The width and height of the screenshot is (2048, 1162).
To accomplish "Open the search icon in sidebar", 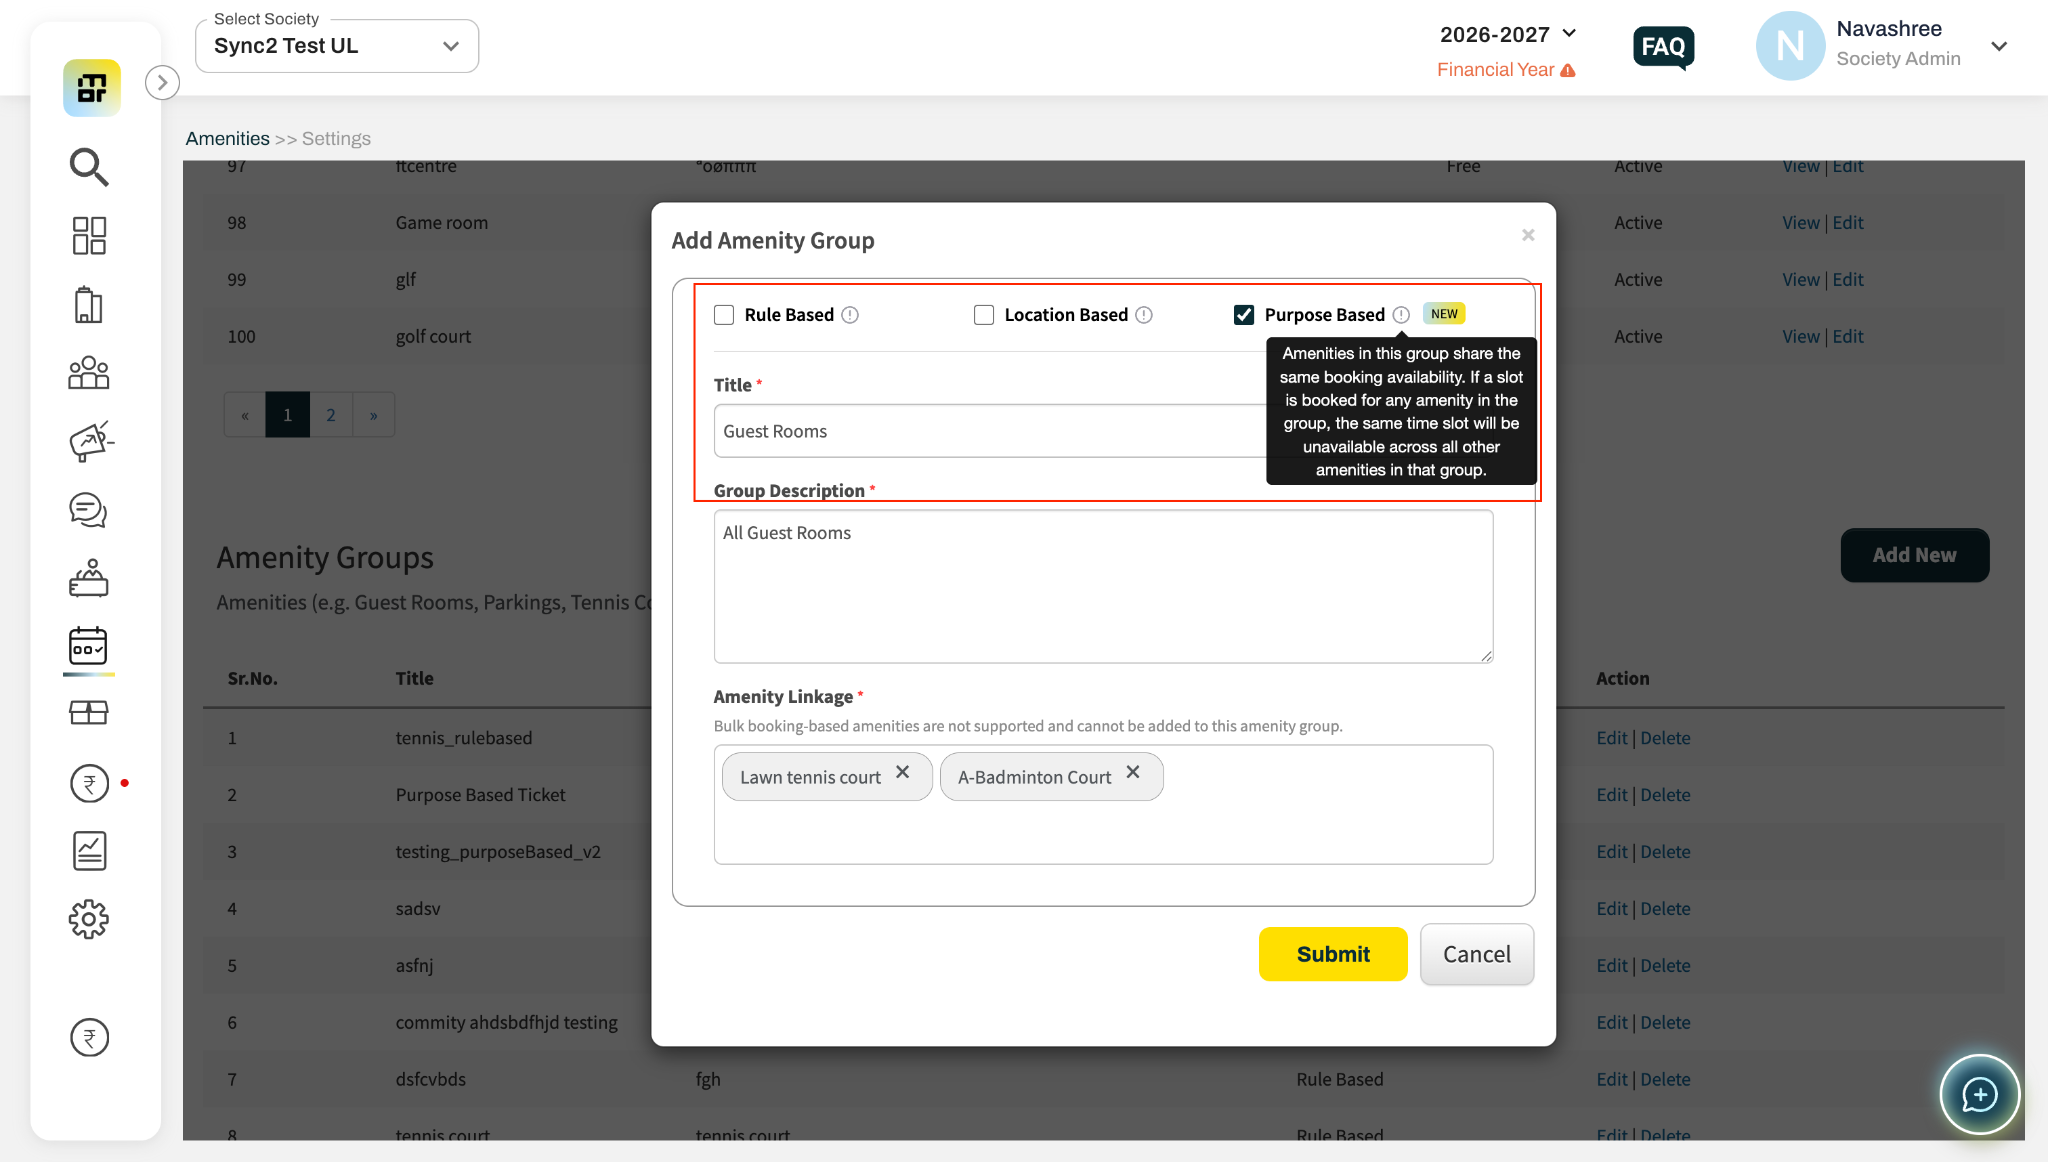I will click(x=89, y=167).
